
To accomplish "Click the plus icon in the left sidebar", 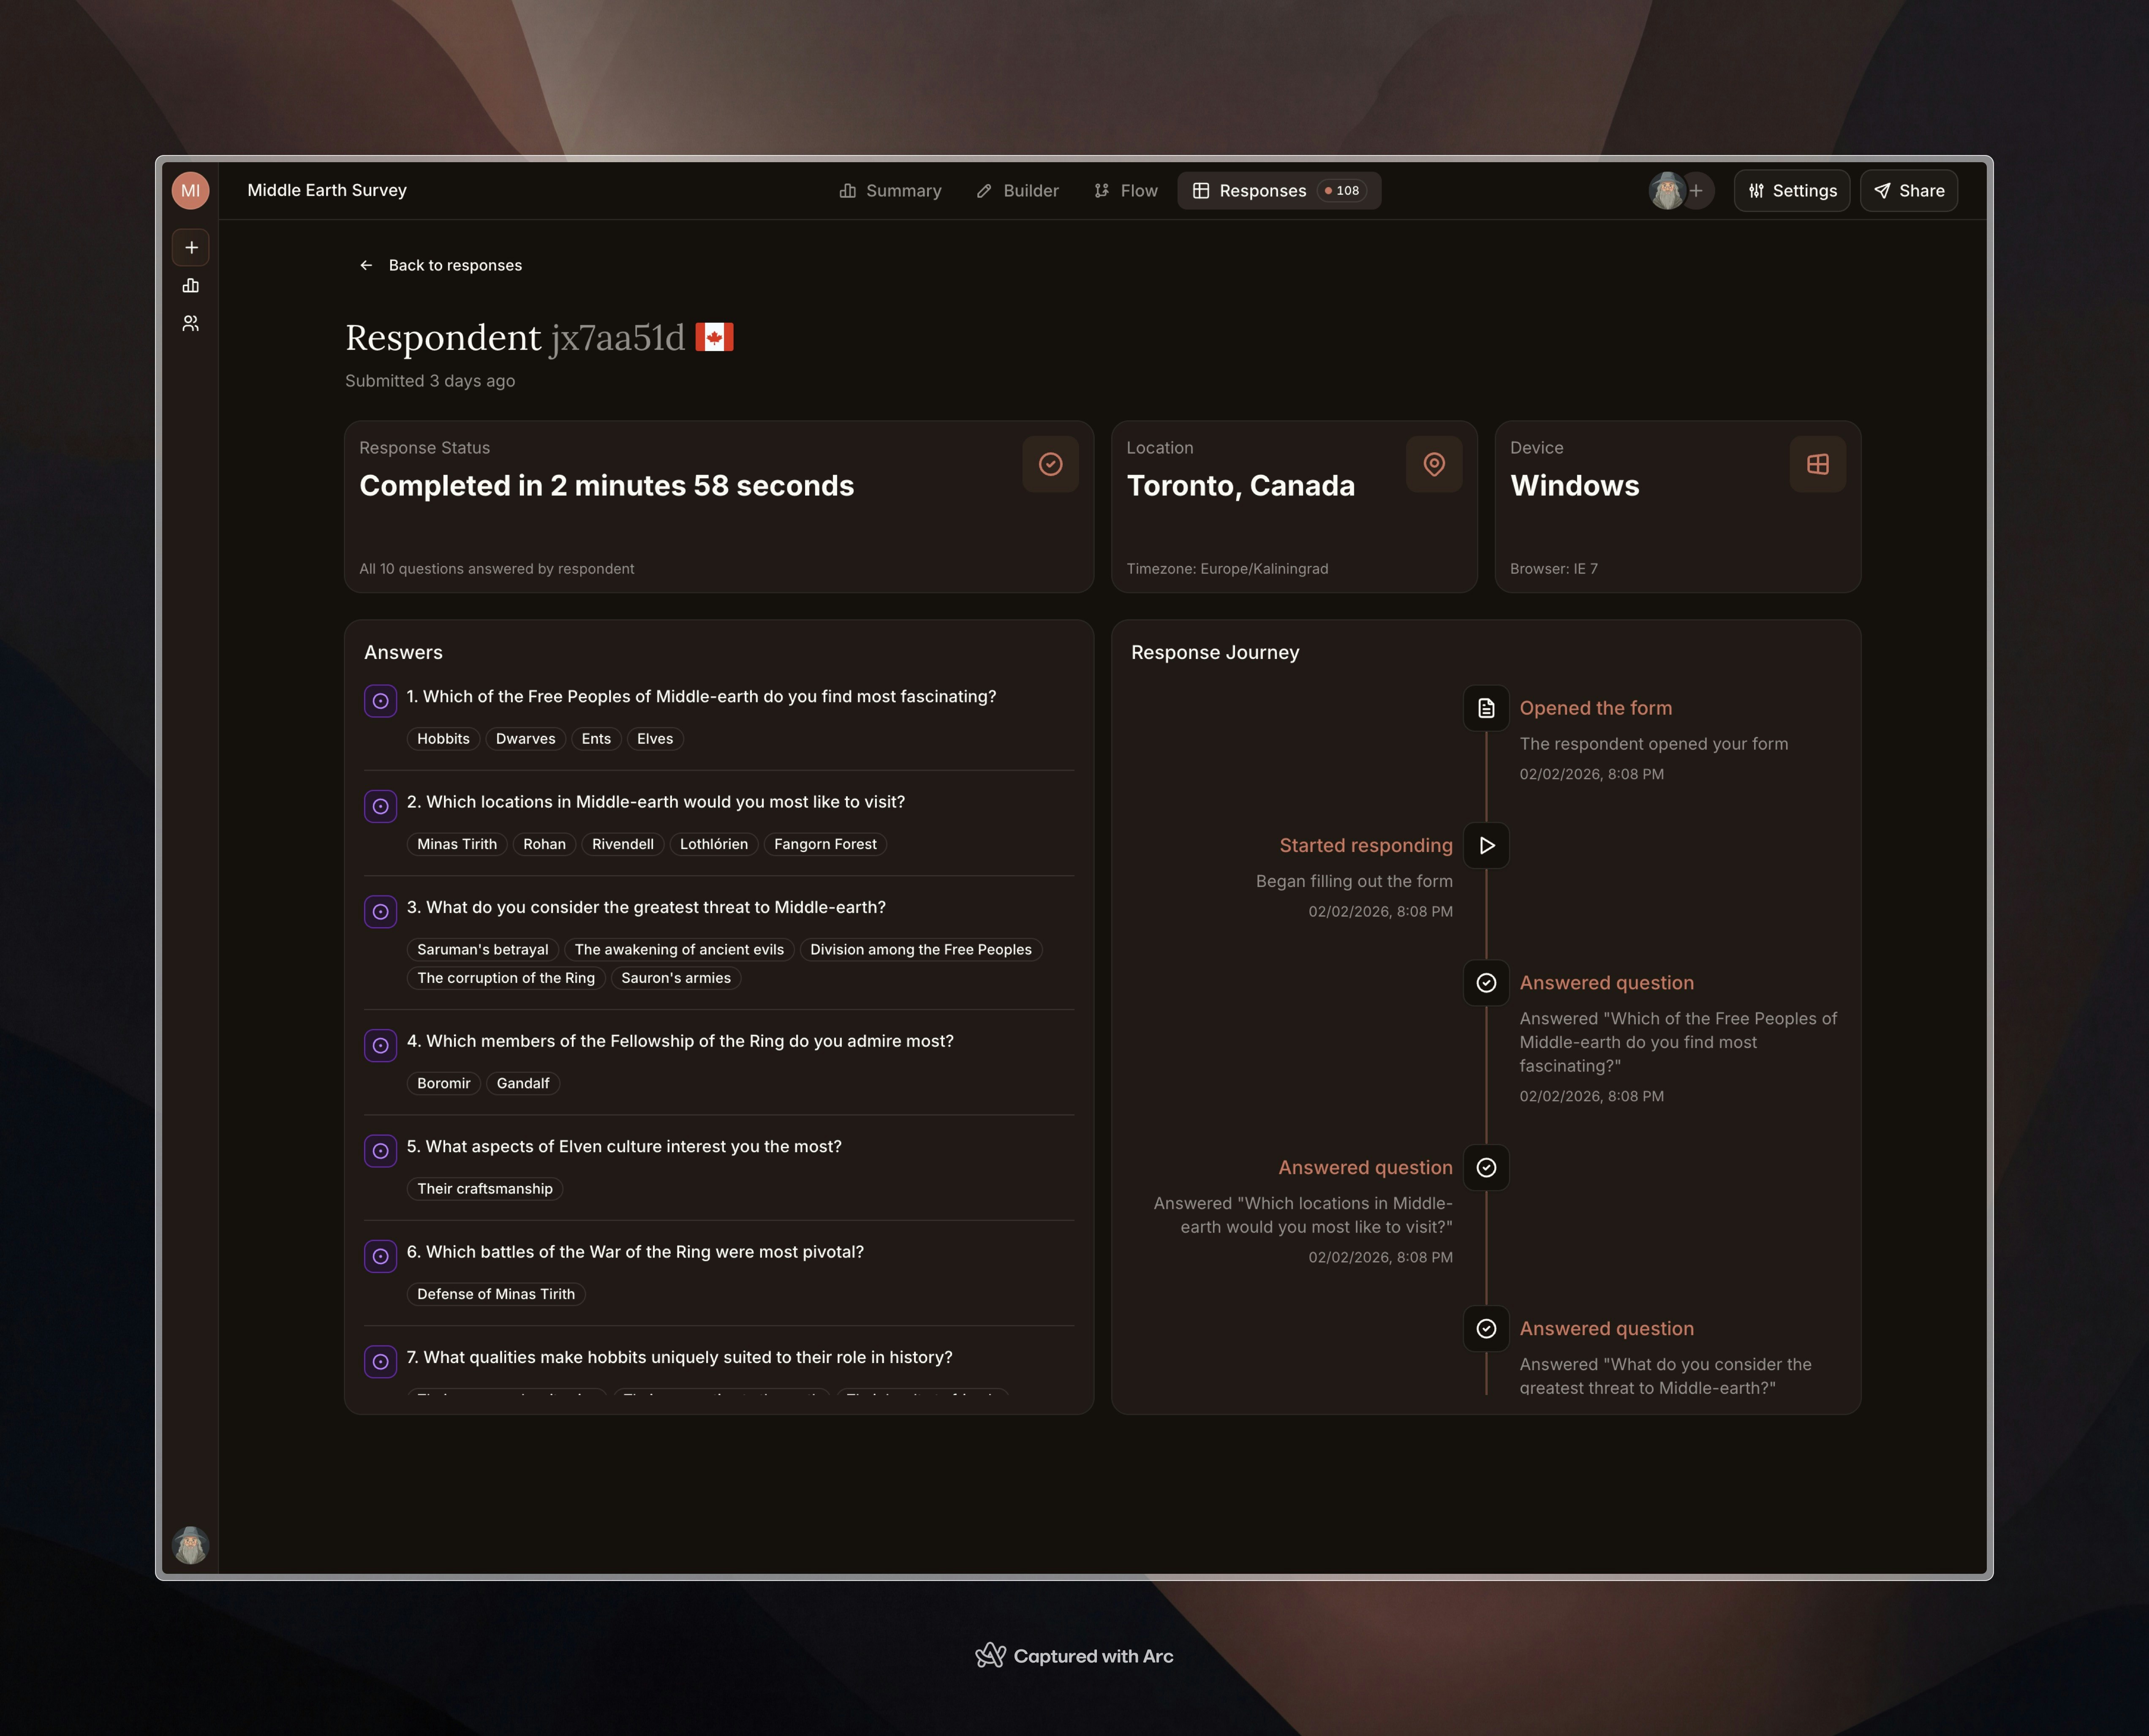I will coord(190,247).
